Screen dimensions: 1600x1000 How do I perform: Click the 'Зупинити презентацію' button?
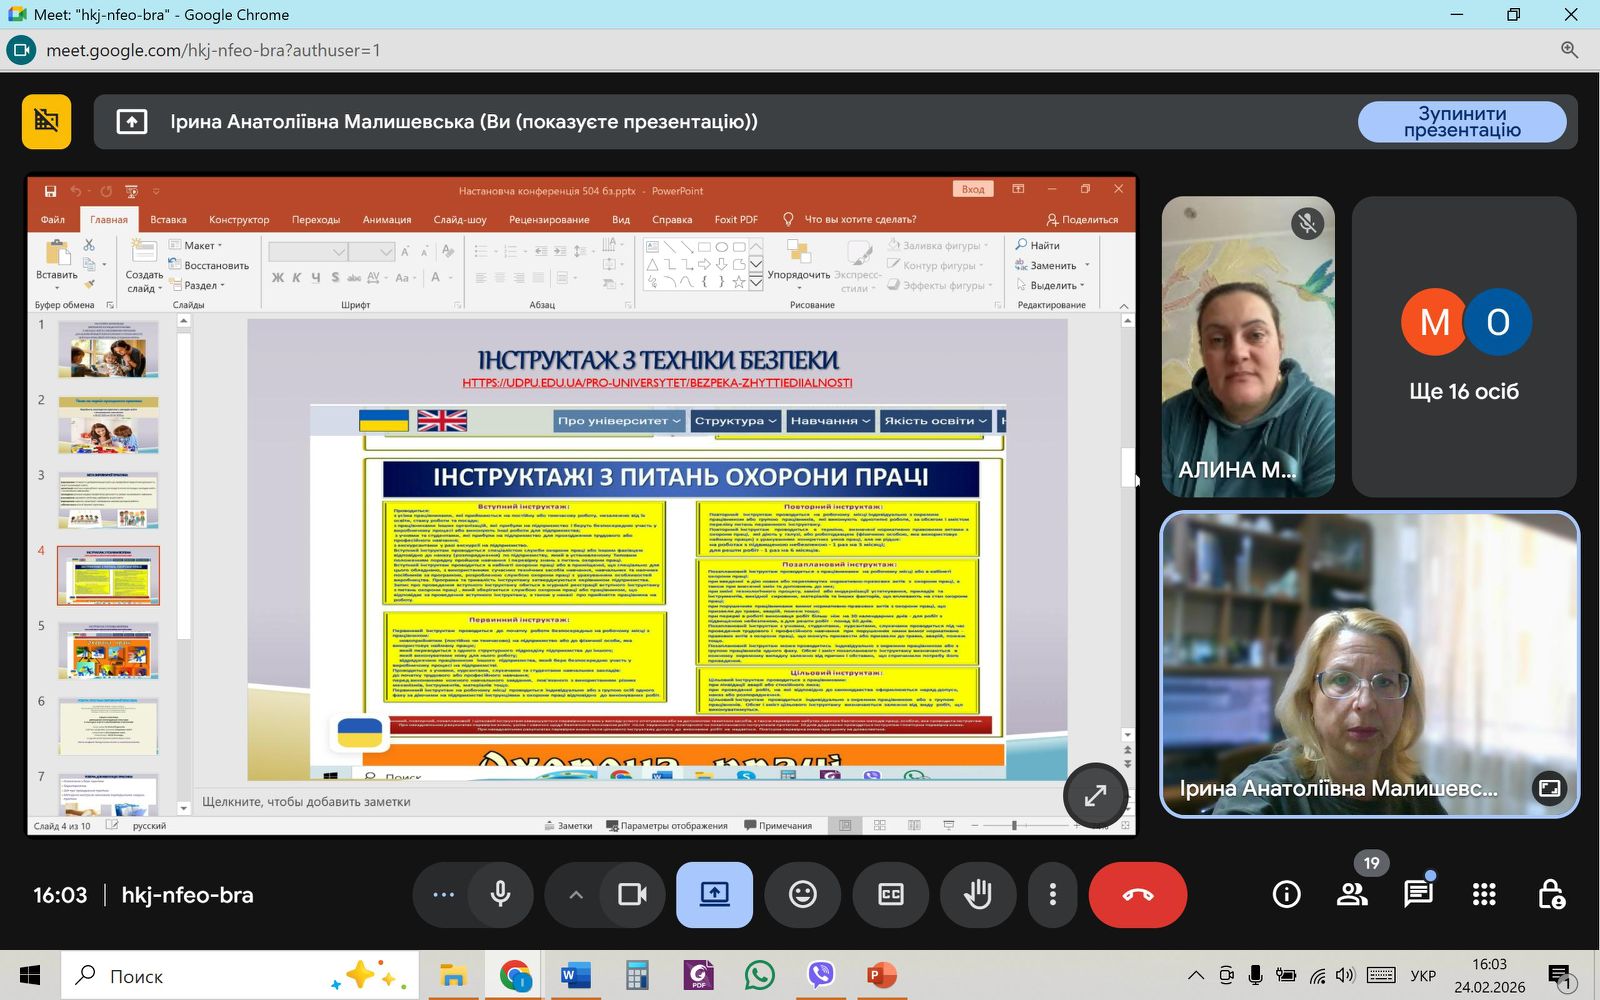[1462, 122]
